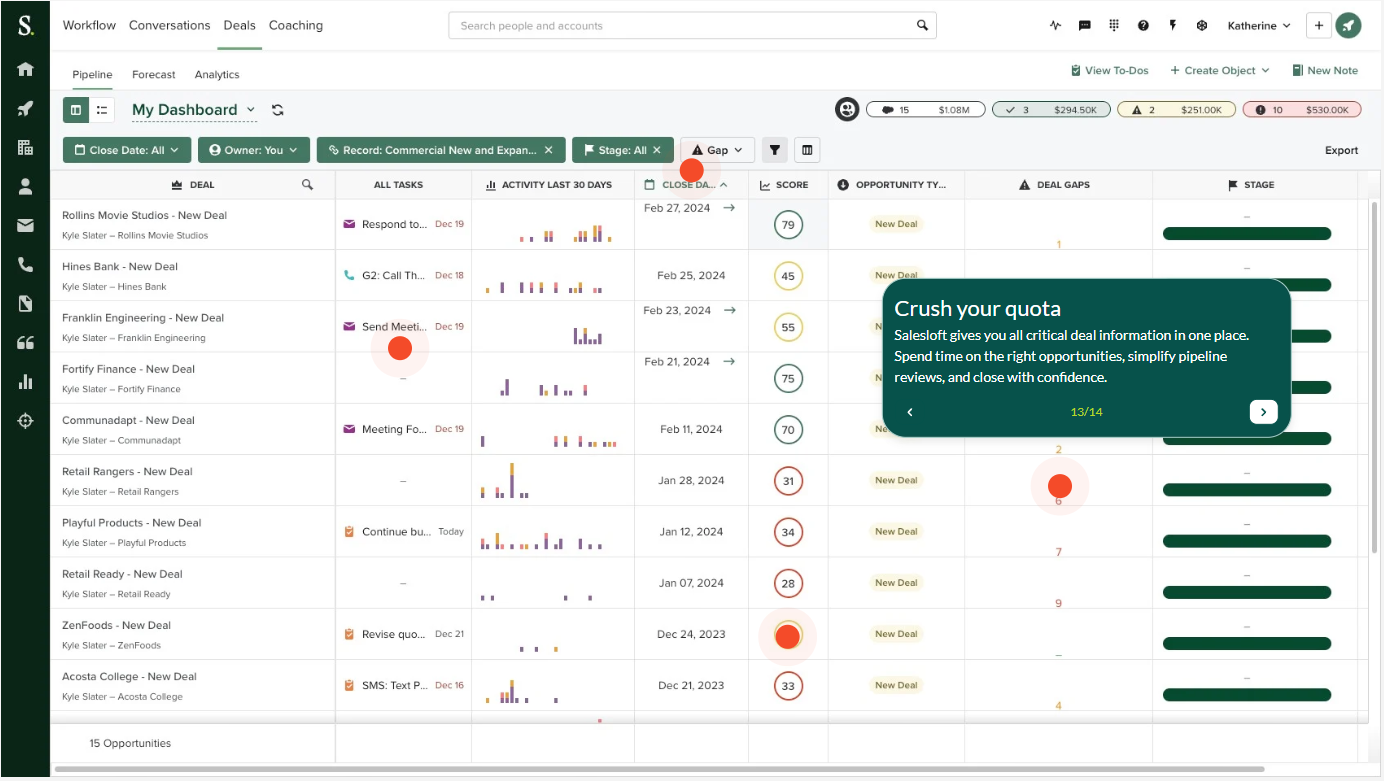Toggle the red 10 deals $530.00K pill
The image size is (1384, 781).
coord(1302,110)
